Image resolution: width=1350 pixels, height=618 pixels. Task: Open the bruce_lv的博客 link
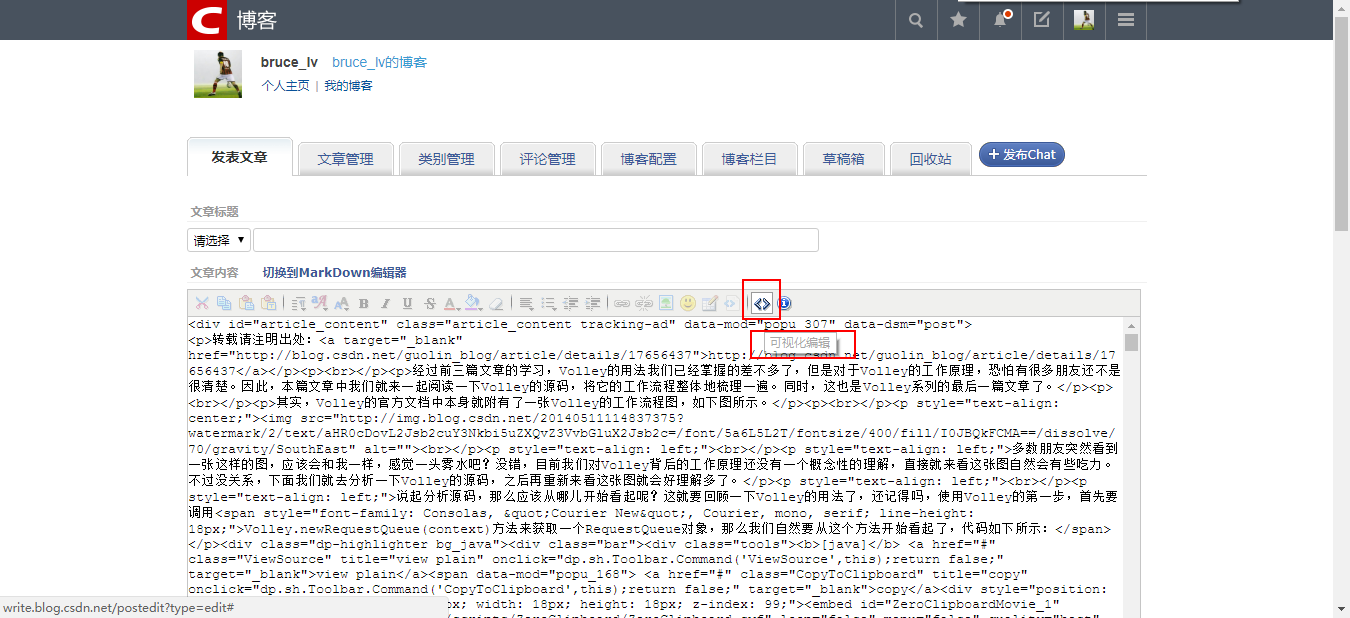click(x=379, y=62)
